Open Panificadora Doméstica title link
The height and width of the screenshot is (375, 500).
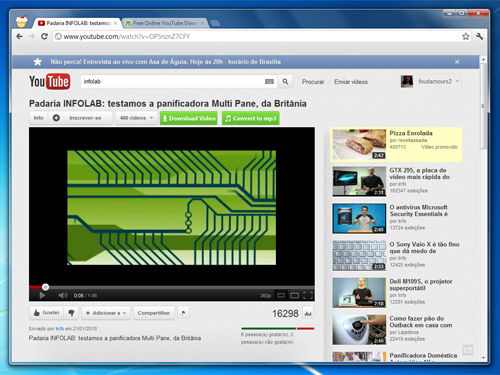[x=423, y=355]
